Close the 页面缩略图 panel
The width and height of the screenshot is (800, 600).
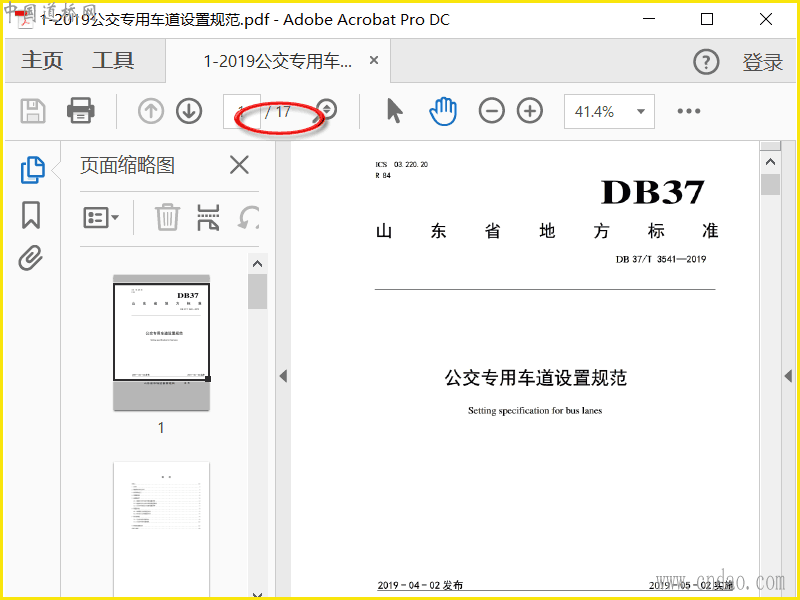(239, 165)
